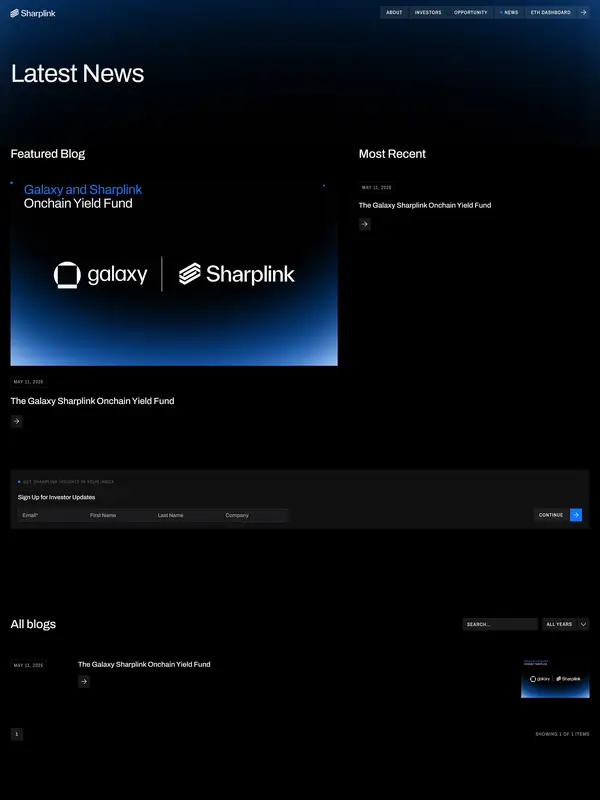
Task: Open the ETH Dashboard link
Action: click(551, 12)
